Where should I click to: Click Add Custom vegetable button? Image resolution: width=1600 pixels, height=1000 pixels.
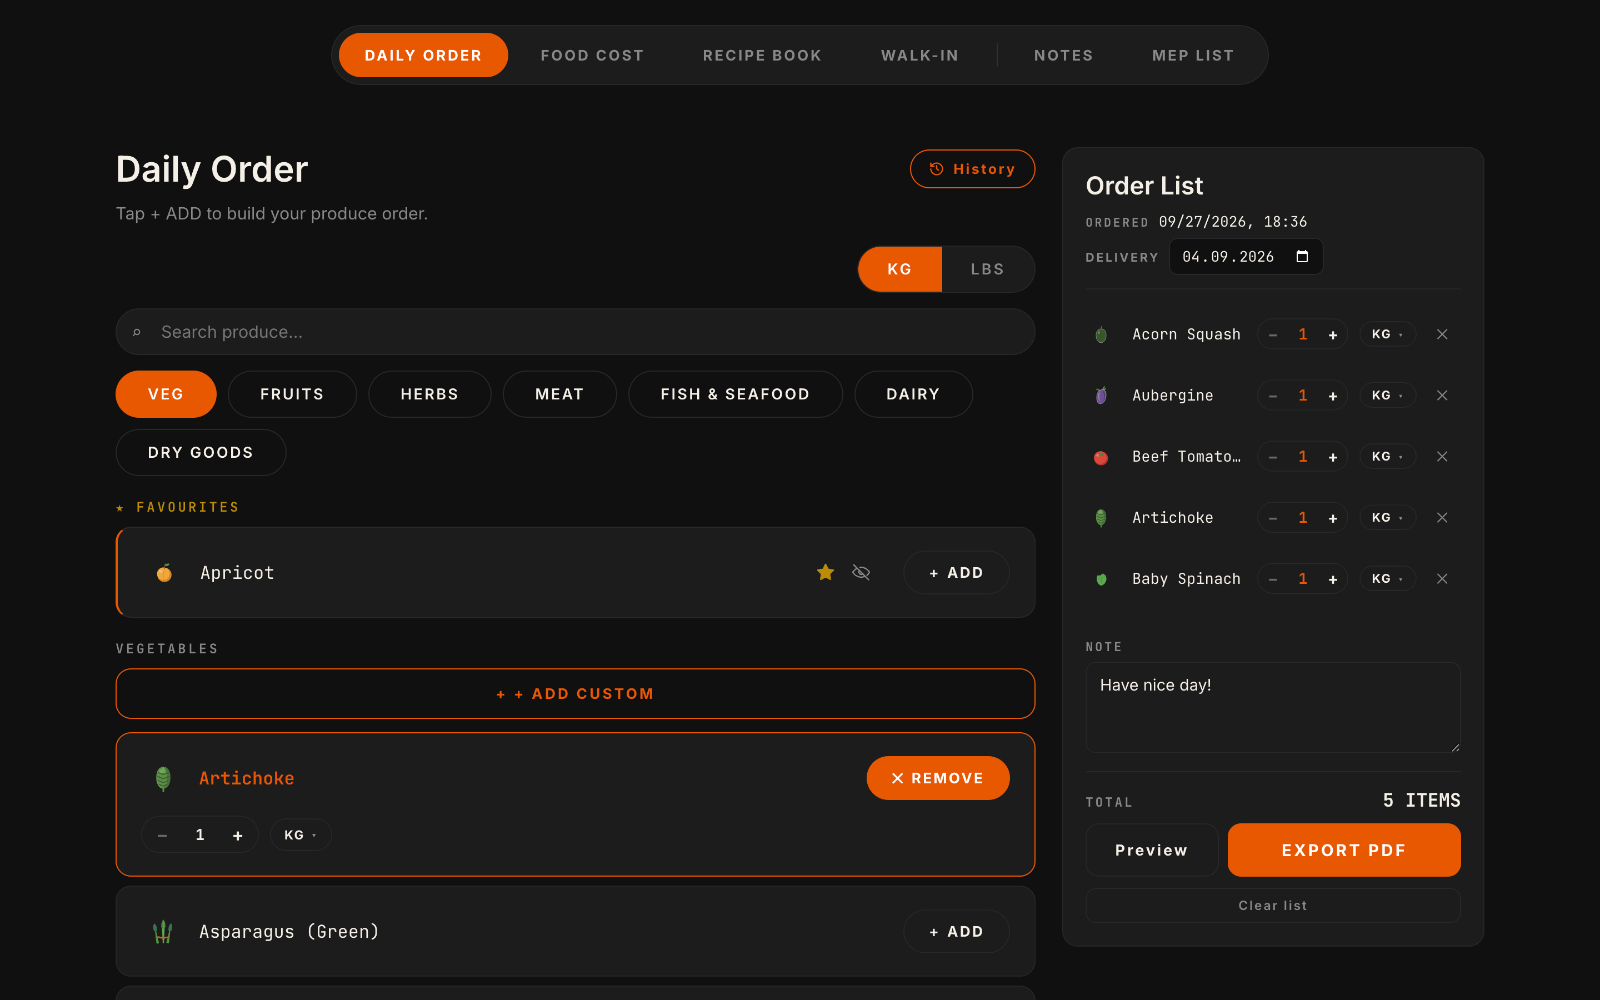coord(575,694)
